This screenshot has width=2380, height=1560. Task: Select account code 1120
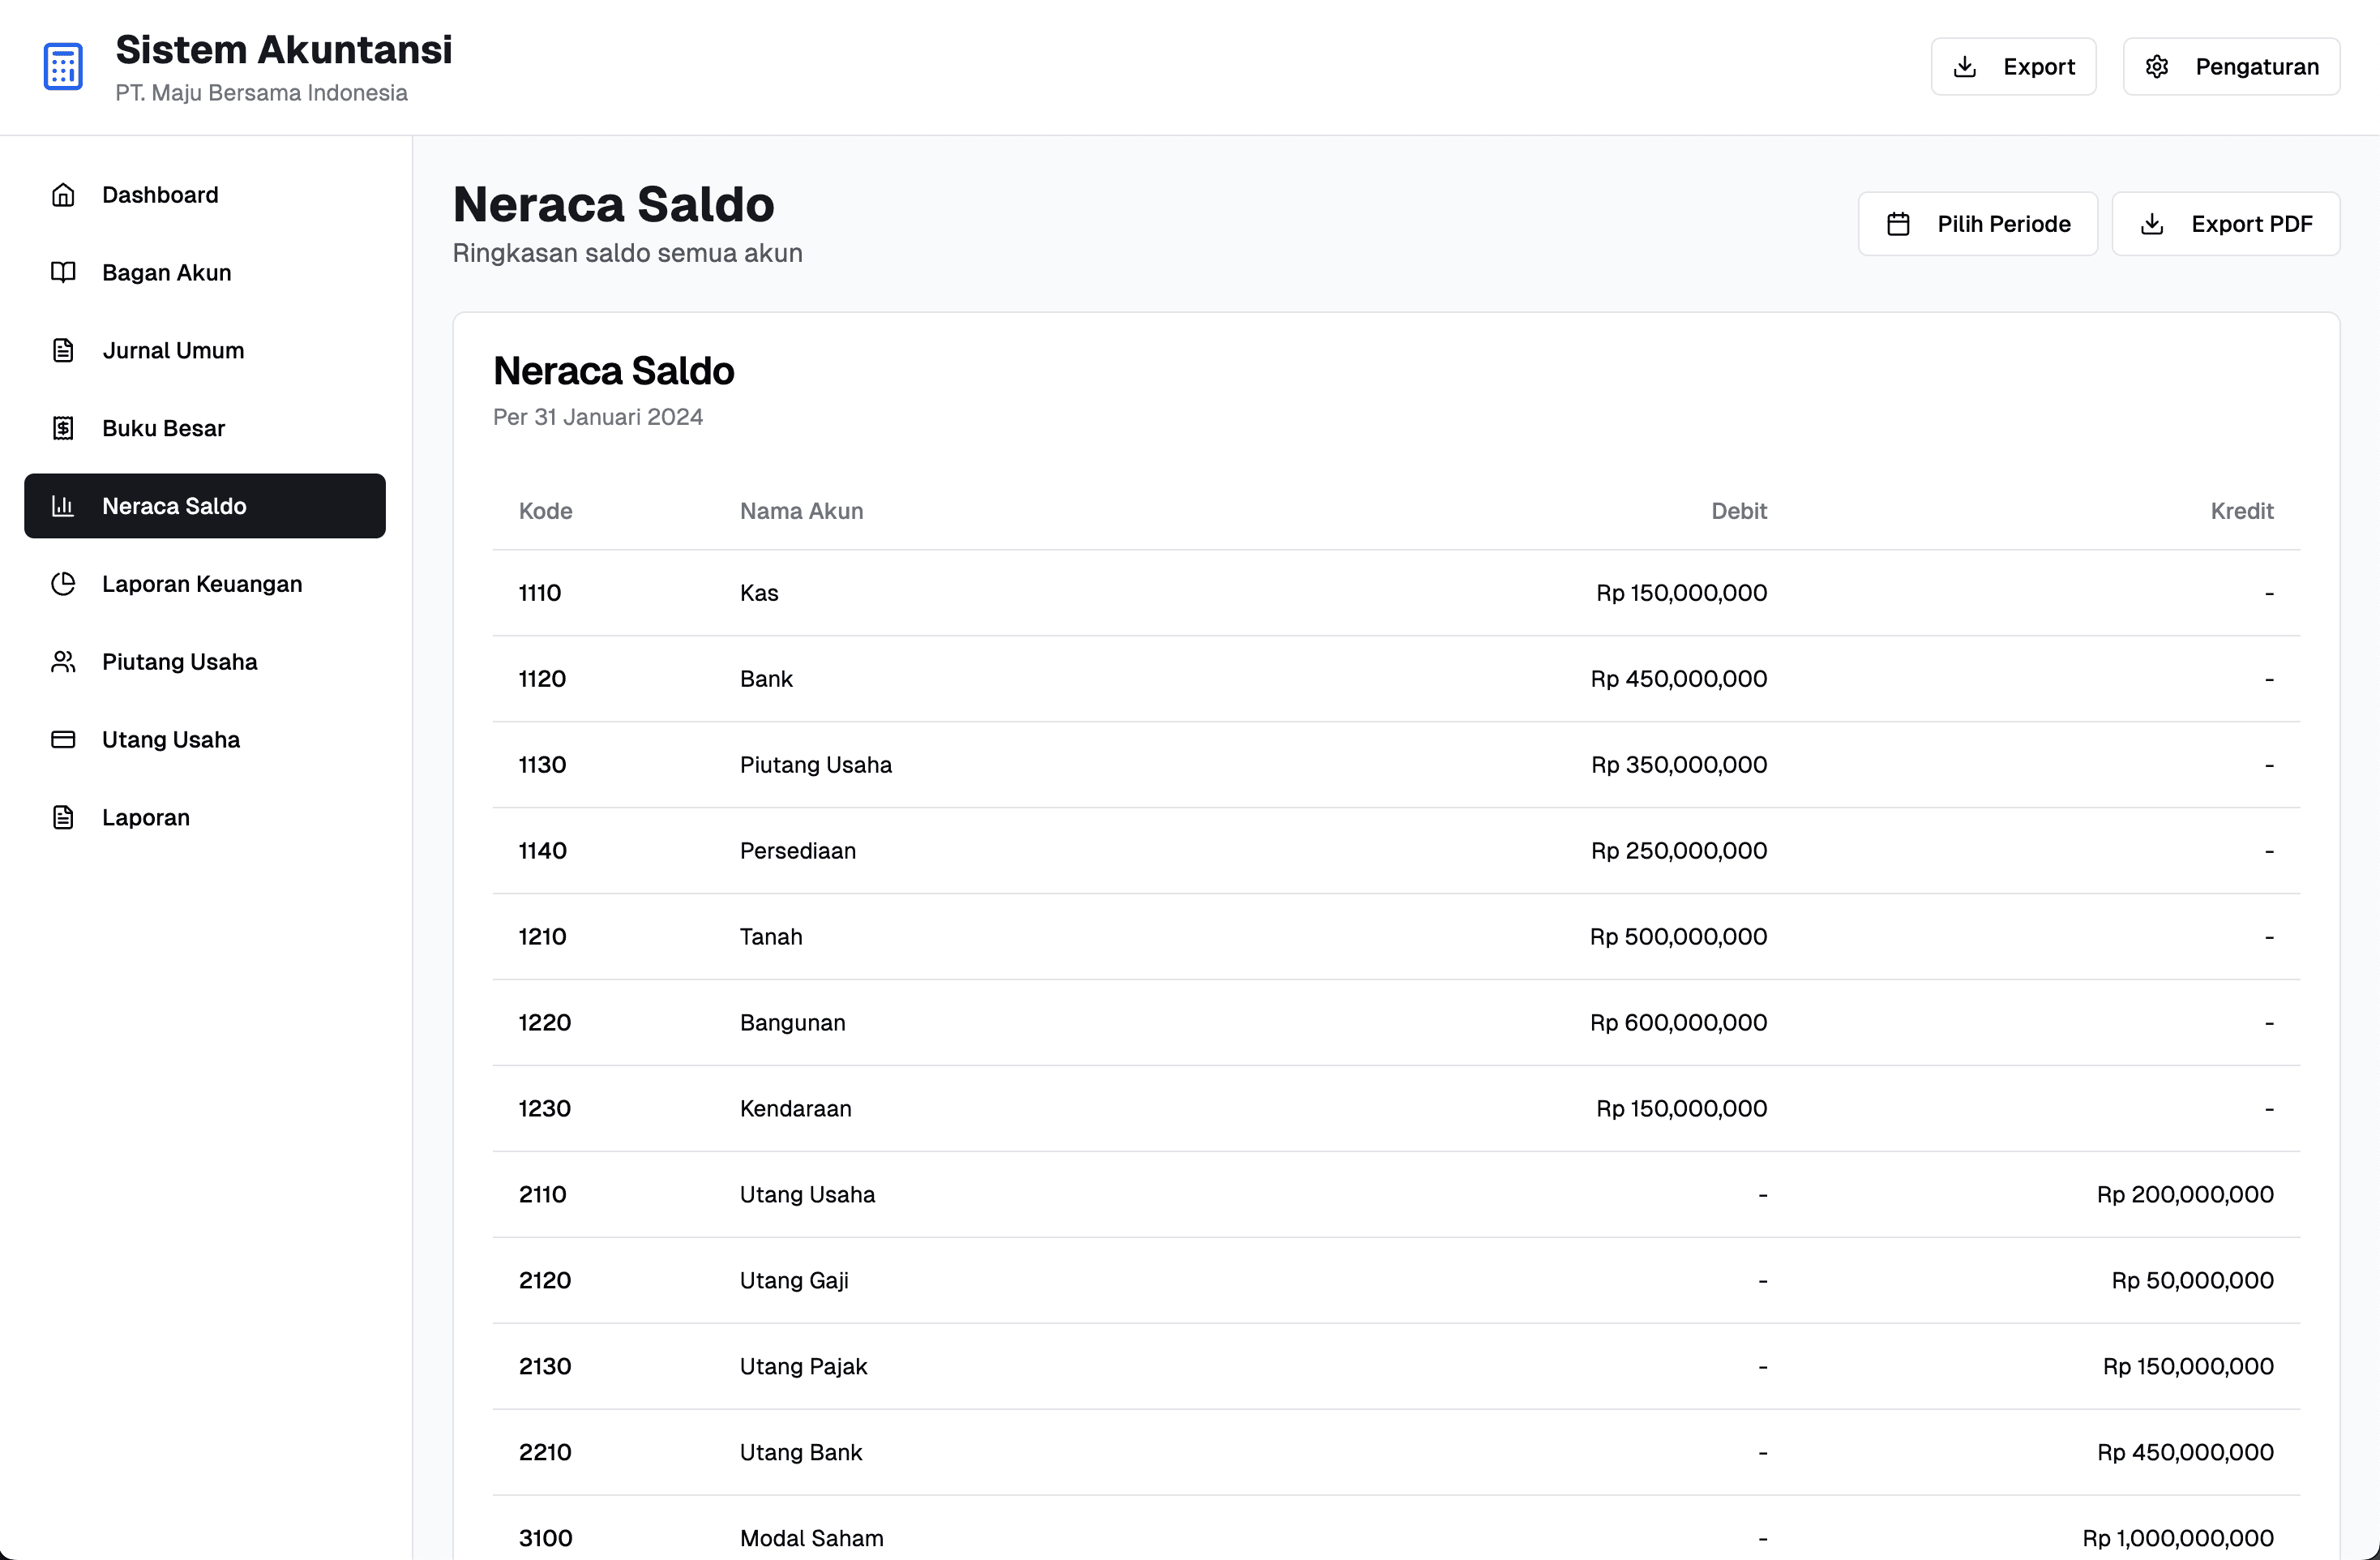542,679
